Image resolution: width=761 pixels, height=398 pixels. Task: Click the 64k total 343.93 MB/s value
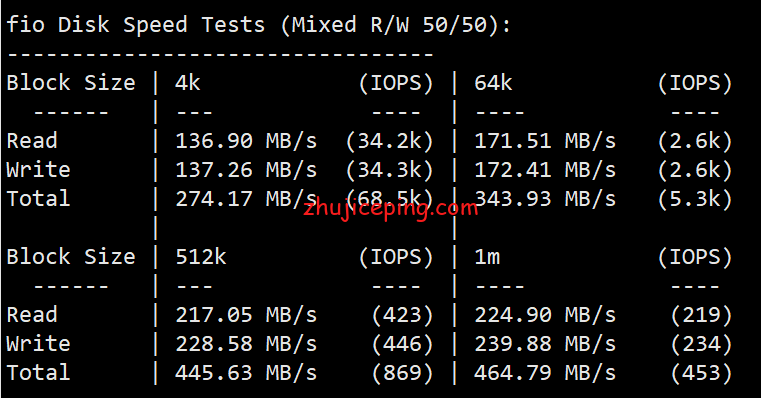pos(545,199)
